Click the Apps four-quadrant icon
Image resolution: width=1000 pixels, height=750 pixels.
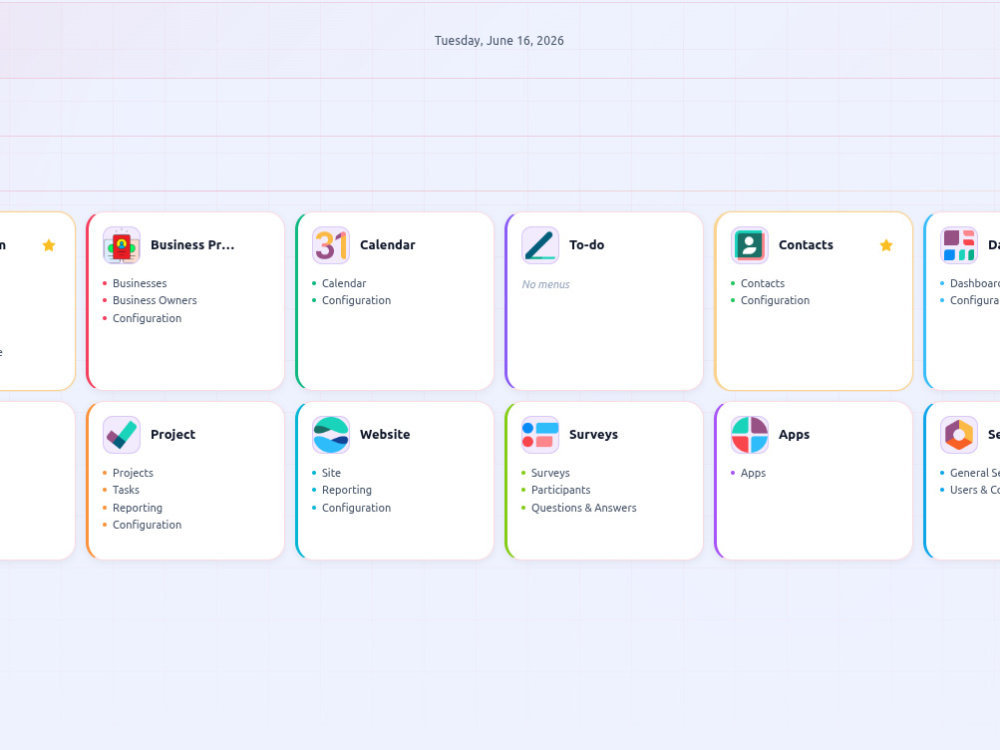749,434
